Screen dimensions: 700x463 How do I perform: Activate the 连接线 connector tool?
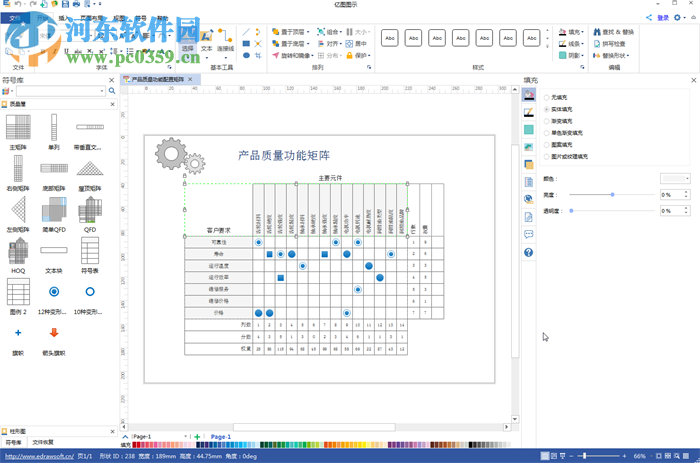pyautogui.click(x=225, y=41)
